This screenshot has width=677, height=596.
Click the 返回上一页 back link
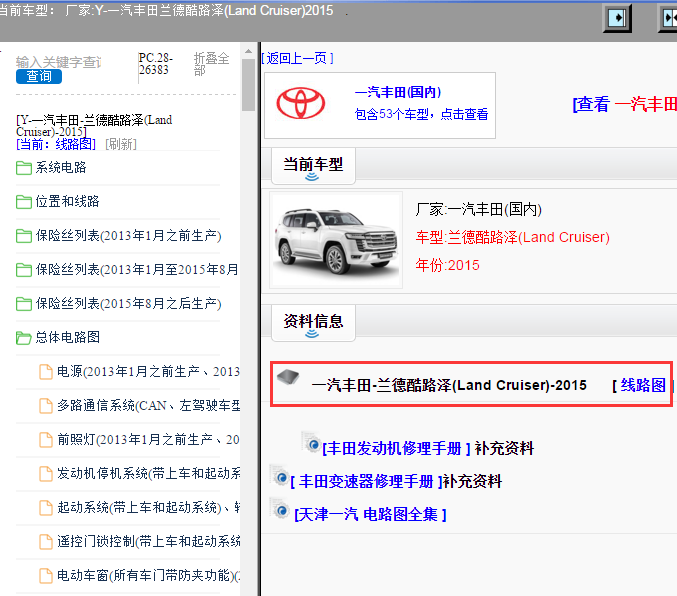tap(298, 58)
